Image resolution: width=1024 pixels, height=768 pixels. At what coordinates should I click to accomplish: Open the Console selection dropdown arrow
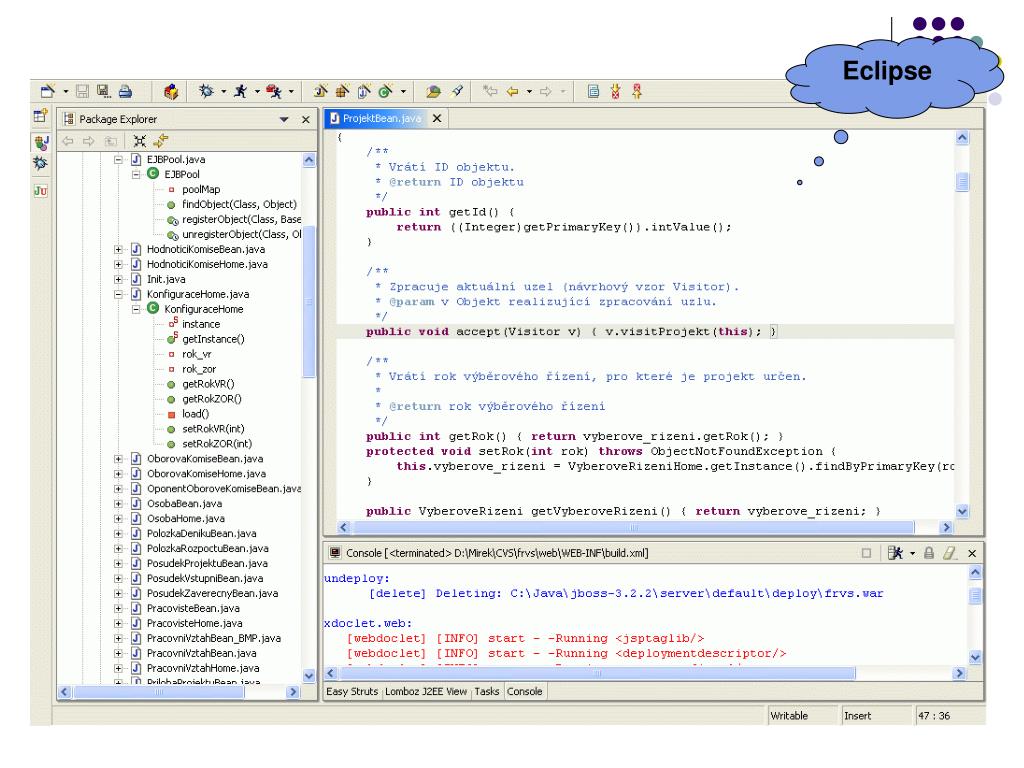[x=912, y=553]
